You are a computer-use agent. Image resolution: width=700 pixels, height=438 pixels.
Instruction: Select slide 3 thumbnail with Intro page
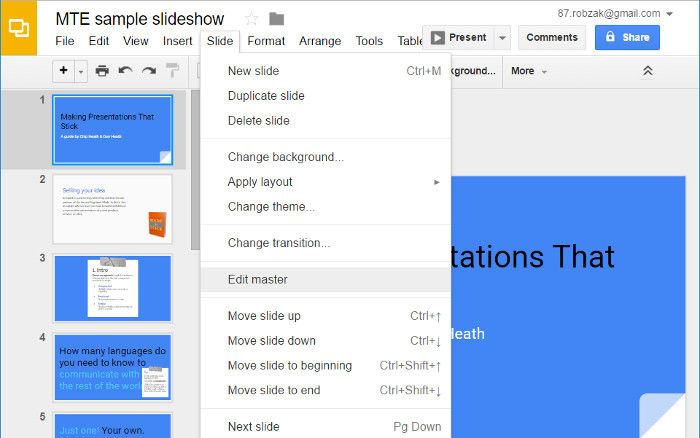point(112,288)
